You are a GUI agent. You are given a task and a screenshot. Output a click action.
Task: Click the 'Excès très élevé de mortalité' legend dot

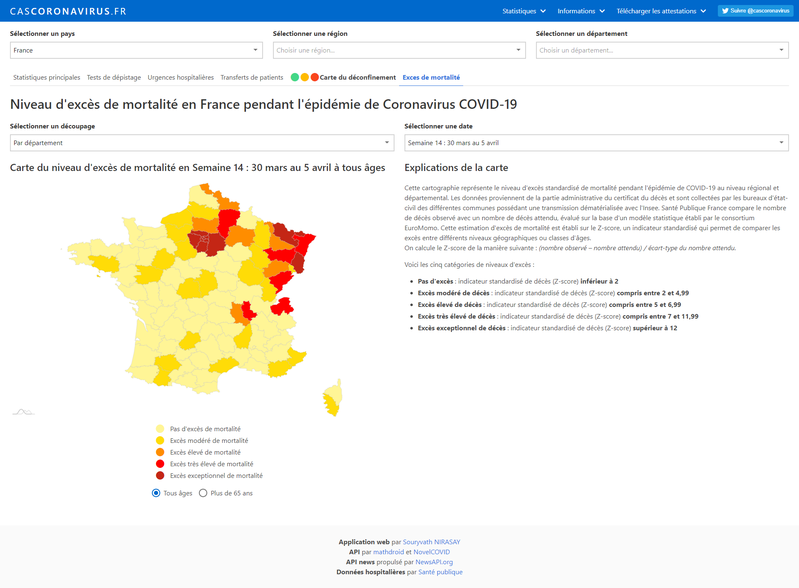pyautogui.click(x=160, y=464)
